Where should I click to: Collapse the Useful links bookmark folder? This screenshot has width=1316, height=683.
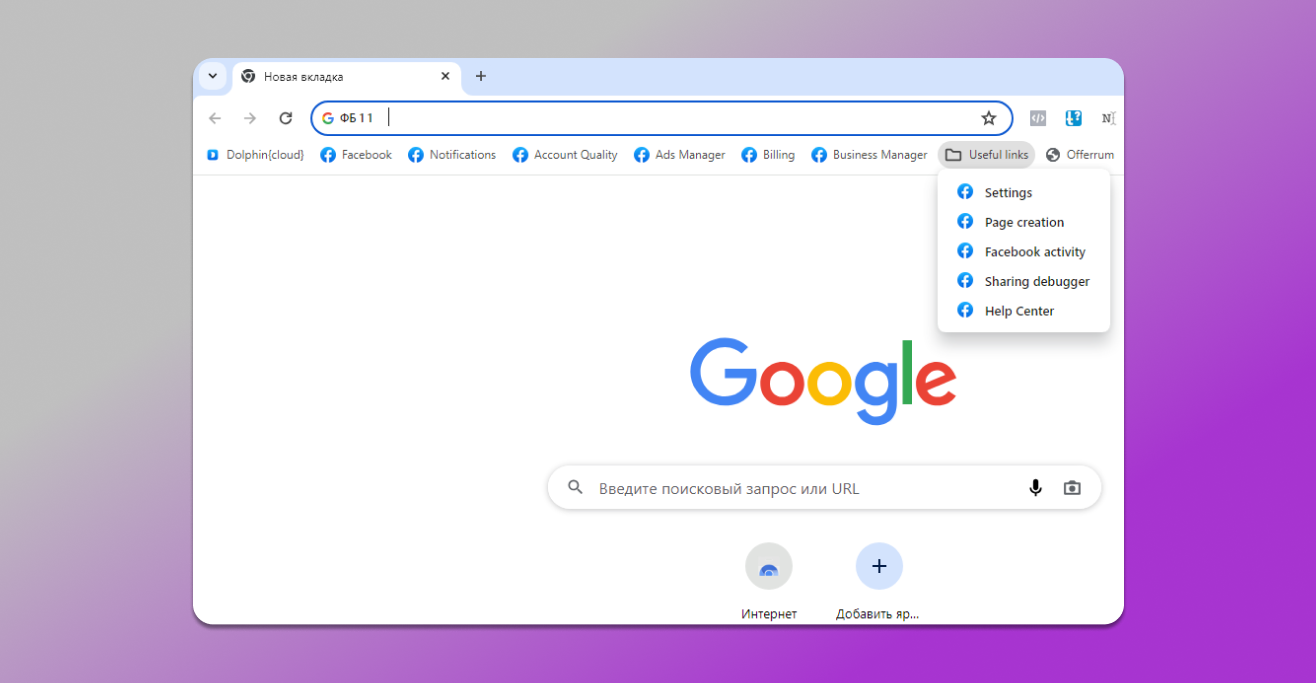[x=987, y=155]
